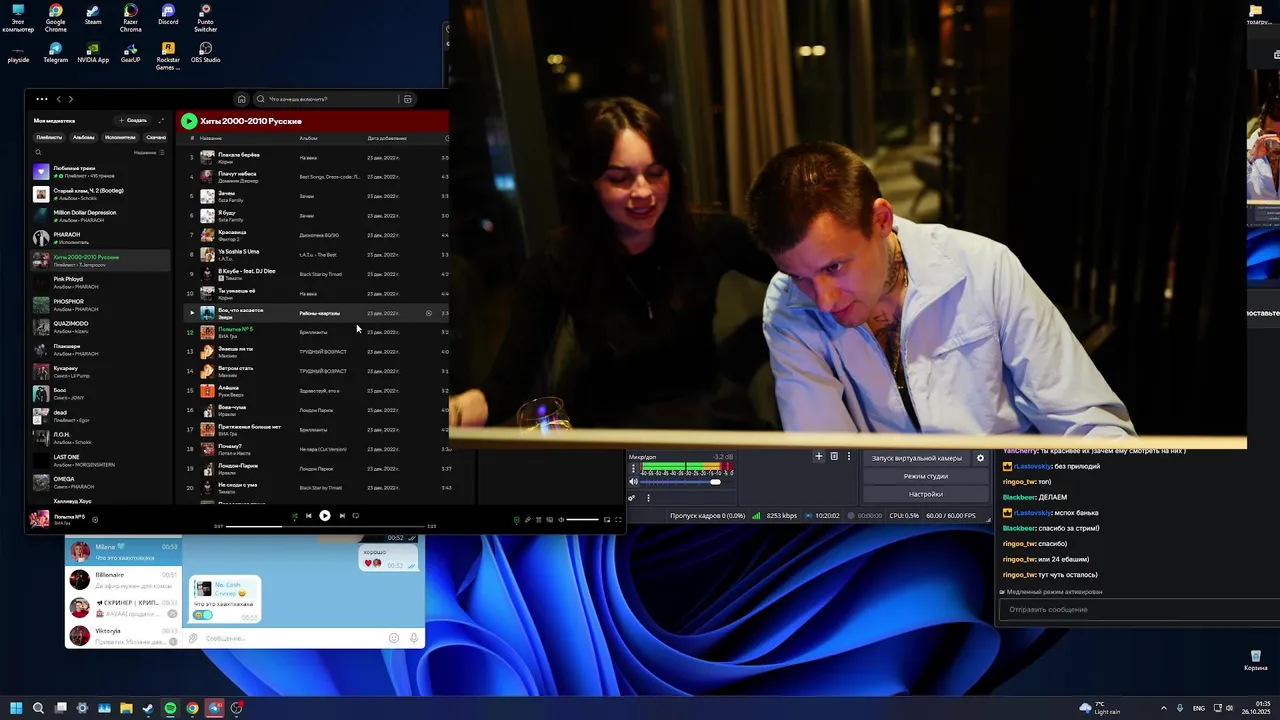
Task: Open the Telegram emoji picker
Action: 394,638
